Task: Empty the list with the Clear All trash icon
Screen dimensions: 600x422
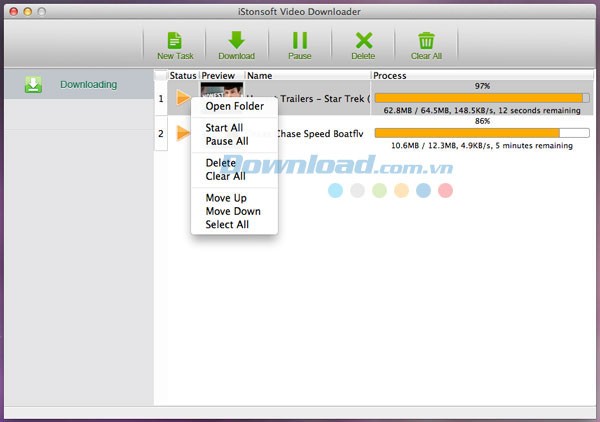Action: click(x=426, y=46)
